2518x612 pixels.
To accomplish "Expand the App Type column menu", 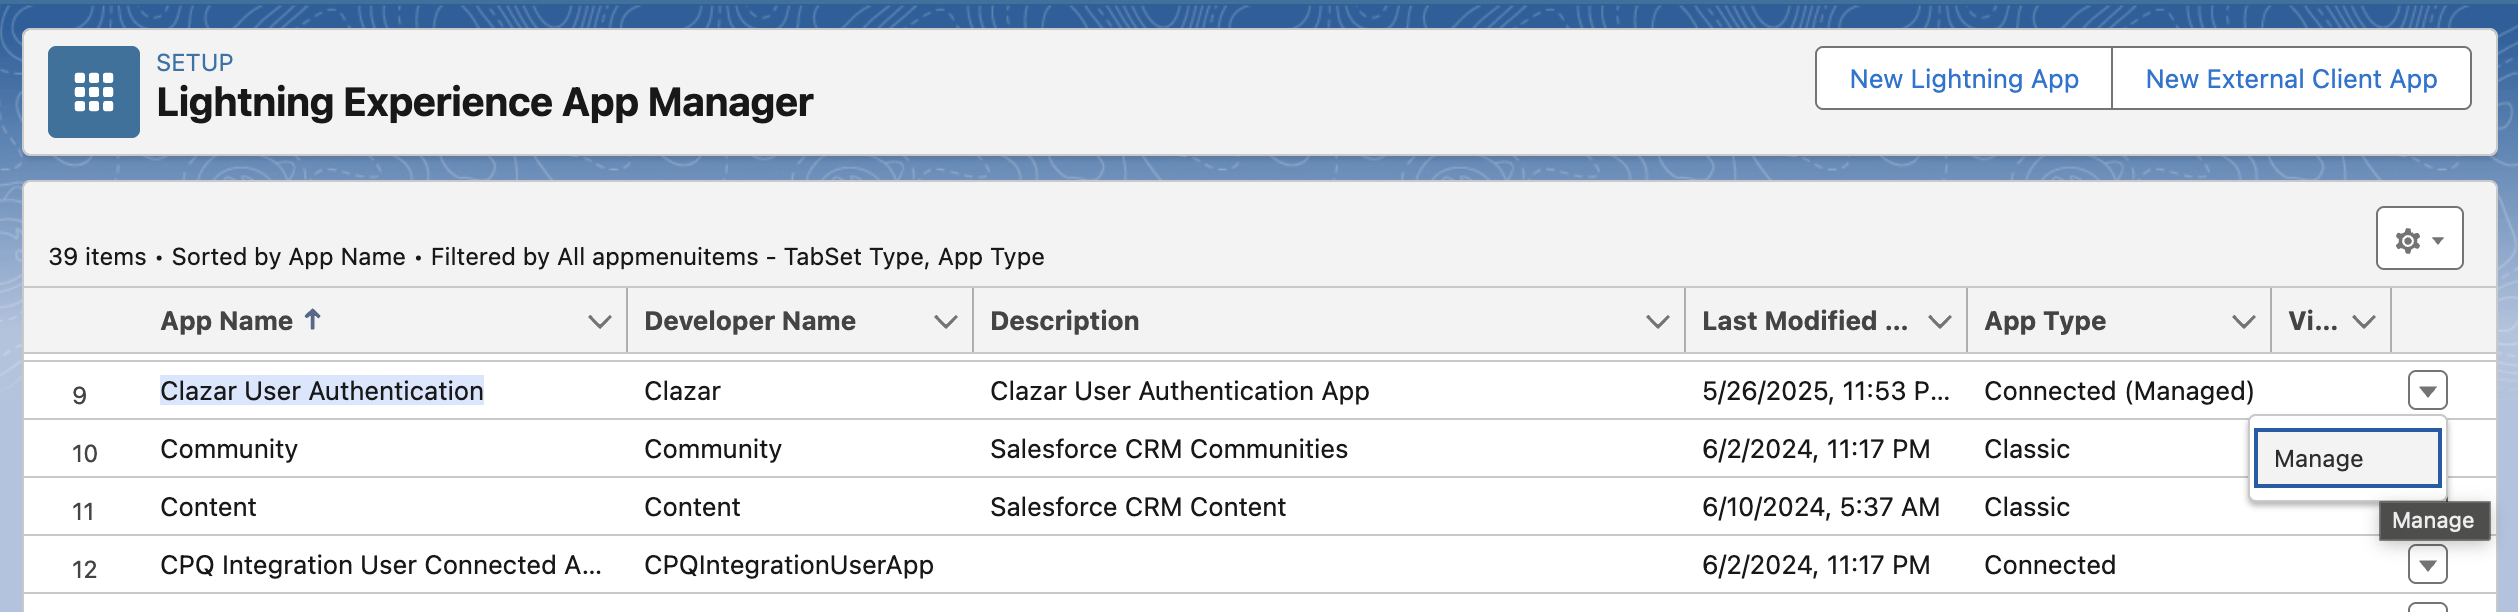I will point(2243,321).
